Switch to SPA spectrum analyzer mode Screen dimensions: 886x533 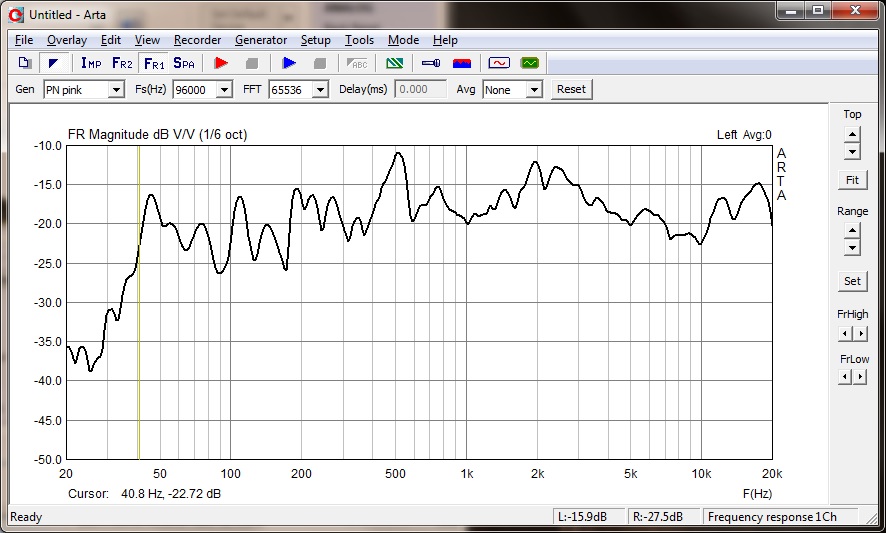184,63
